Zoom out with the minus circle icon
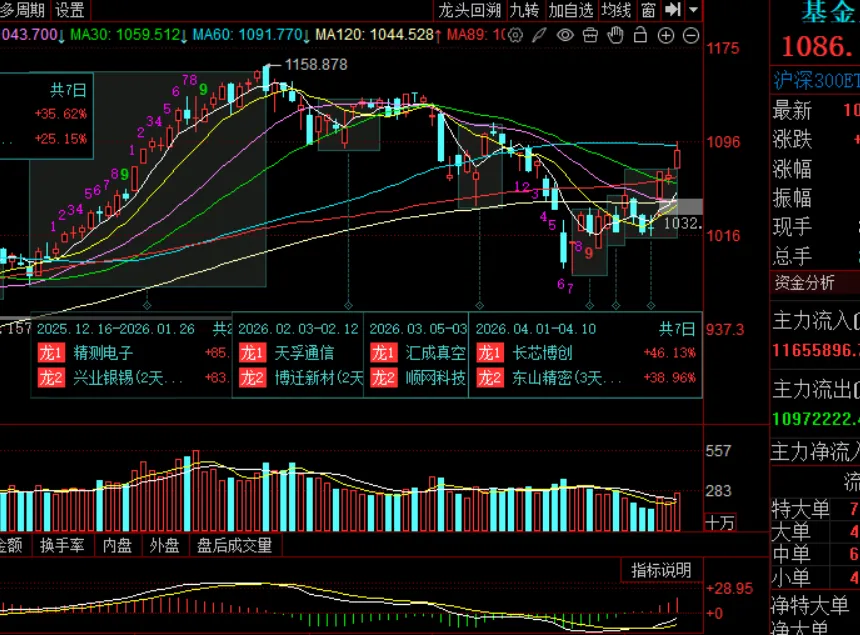This screenshot has width=860, height=635. pos(691,36)
